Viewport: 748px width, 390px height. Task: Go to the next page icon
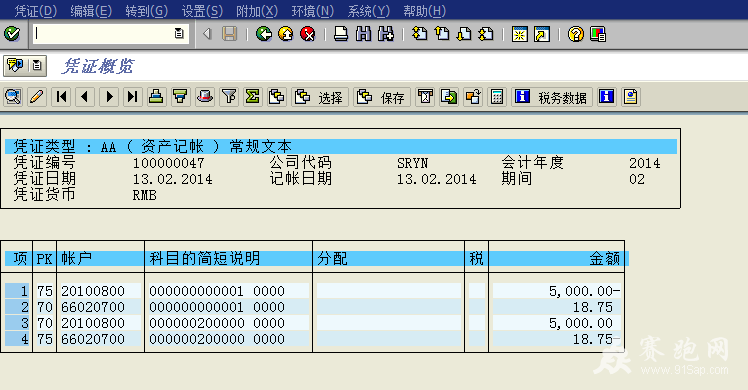click(464, 34)
